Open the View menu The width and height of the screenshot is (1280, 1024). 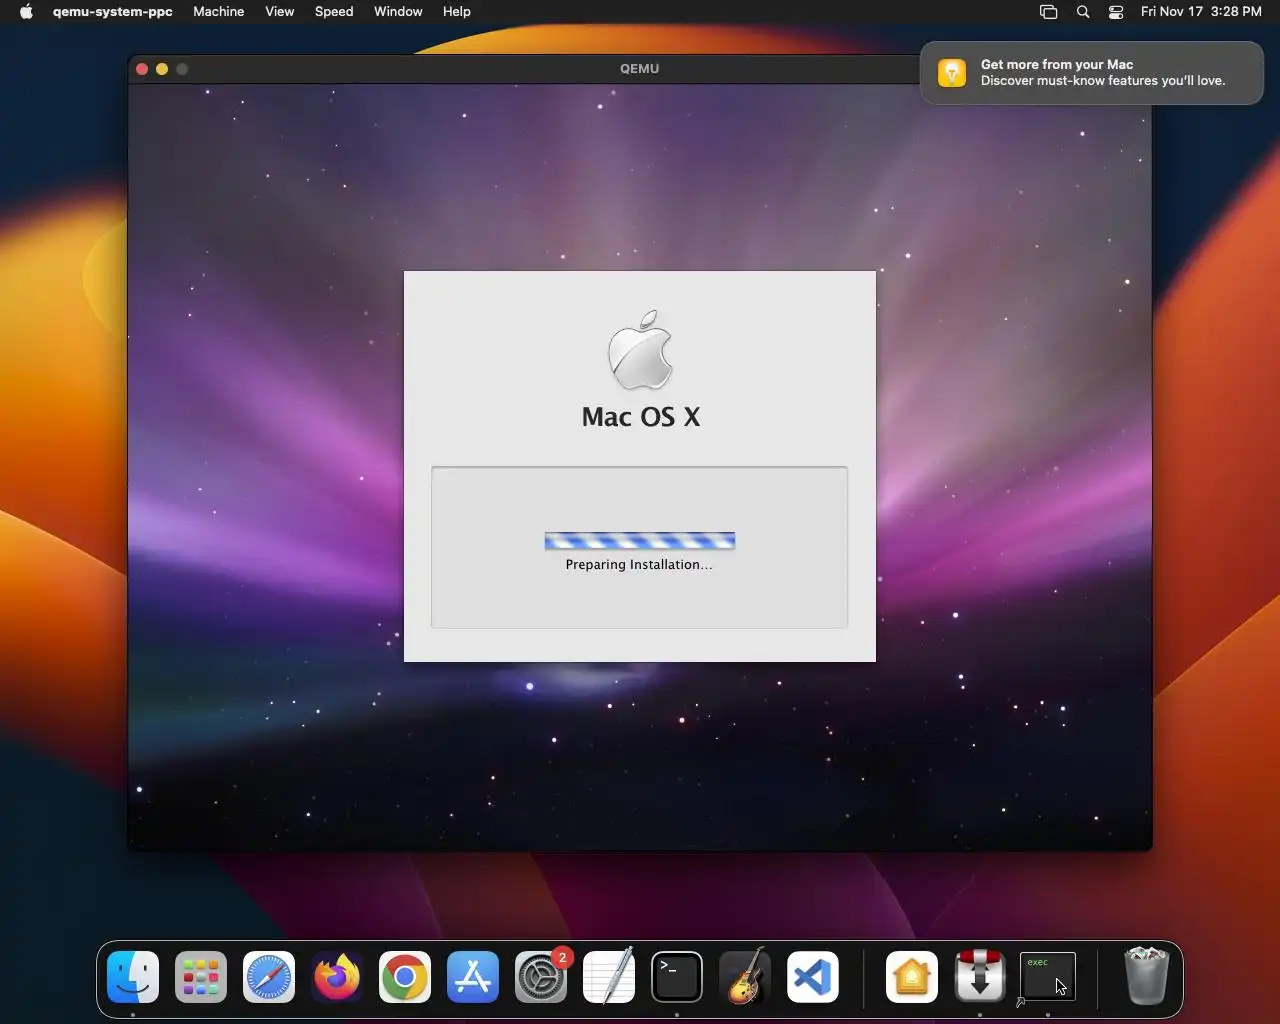point(280,12)
